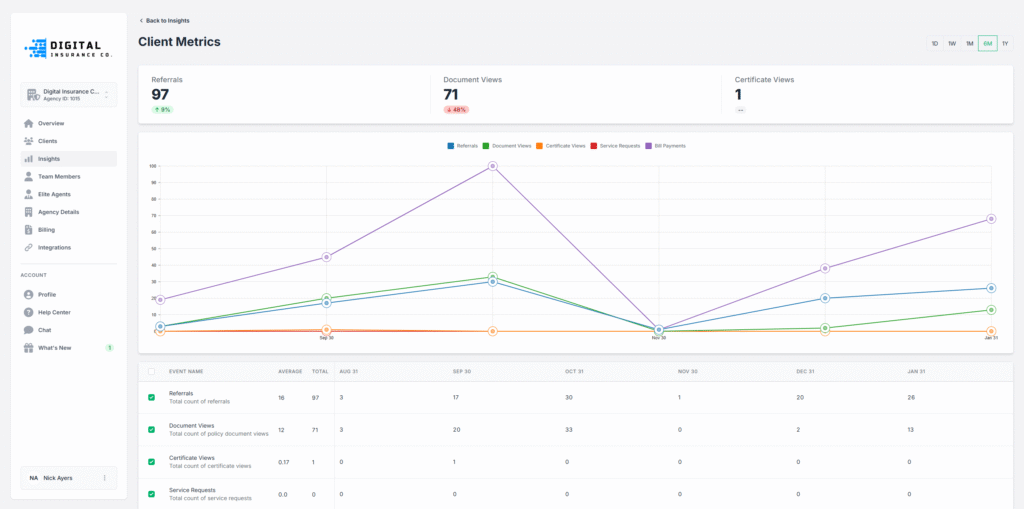Open Billing via its icon
The image size is (1024, 509).
pos(28,230)
